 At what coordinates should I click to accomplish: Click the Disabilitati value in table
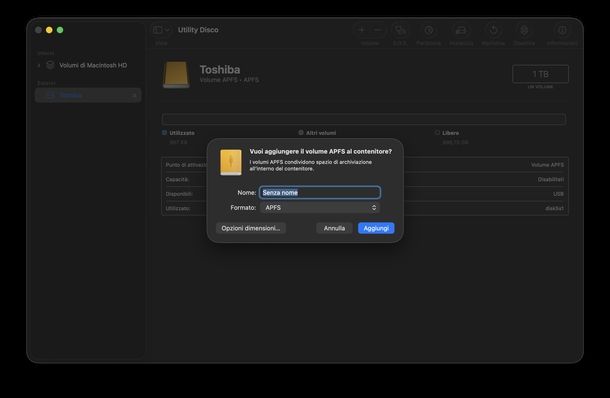(x=551, y=179)
